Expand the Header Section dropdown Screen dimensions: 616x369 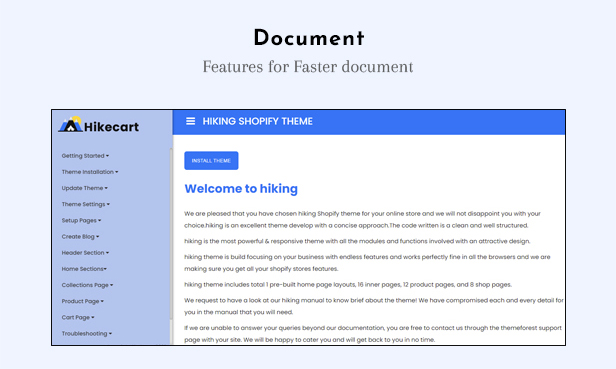85,253
